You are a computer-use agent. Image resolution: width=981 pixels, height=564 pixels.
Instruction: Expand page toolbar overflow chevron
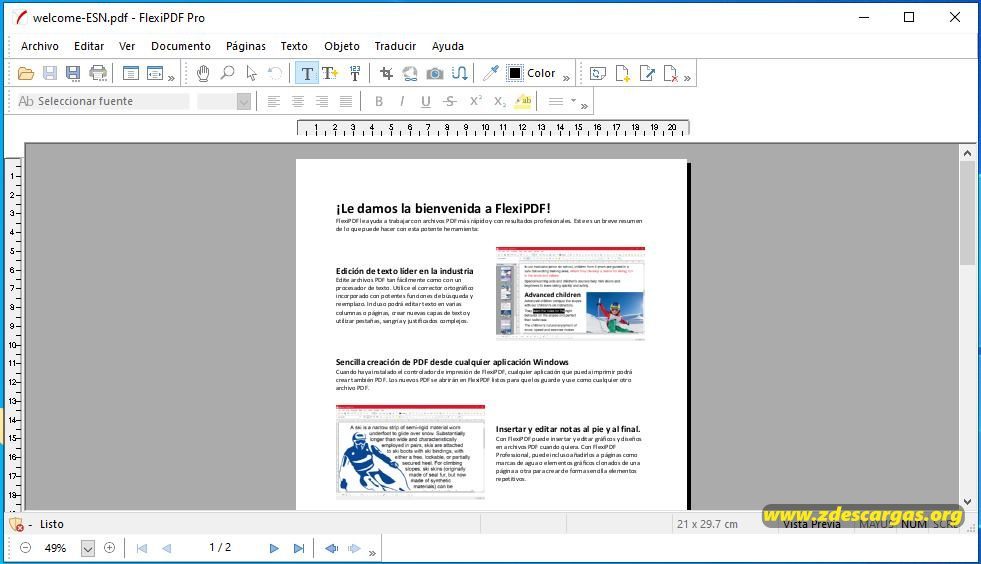pos(687,78)
